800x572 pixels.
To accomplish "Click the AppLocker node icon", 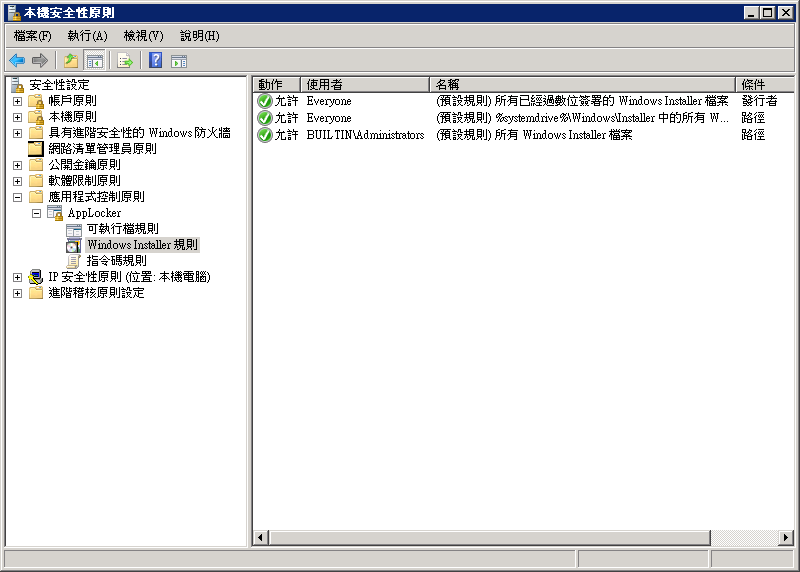I will click(x=55, y=213).
